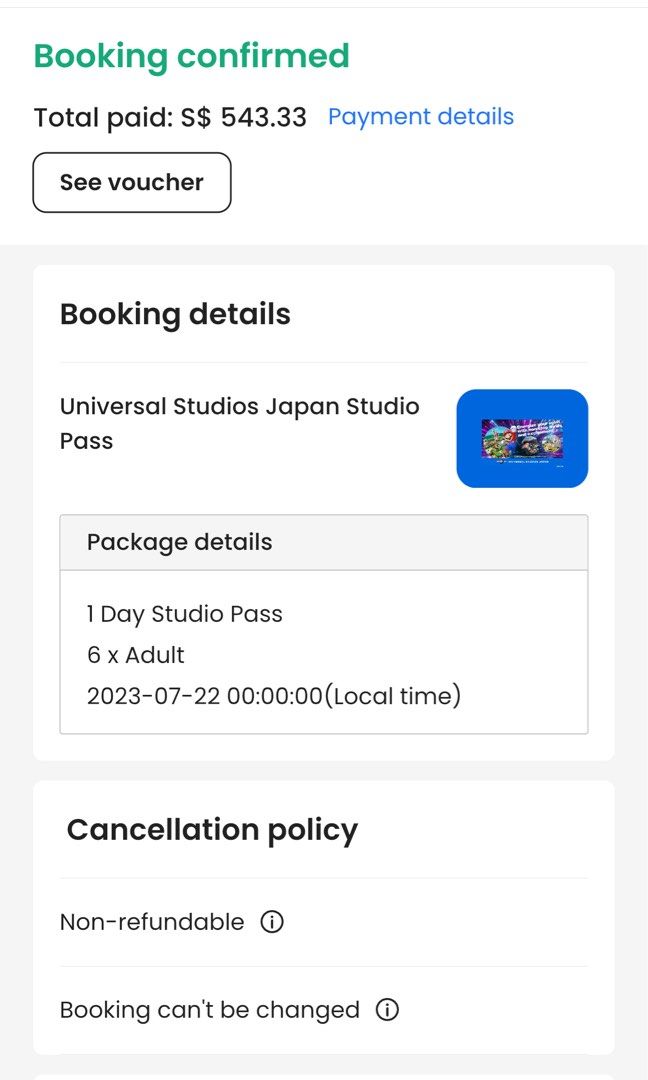648x1080 pixels.
Task: Open the Universal Studios Japan pass thumbnail image
Action: tap(522, 438)
